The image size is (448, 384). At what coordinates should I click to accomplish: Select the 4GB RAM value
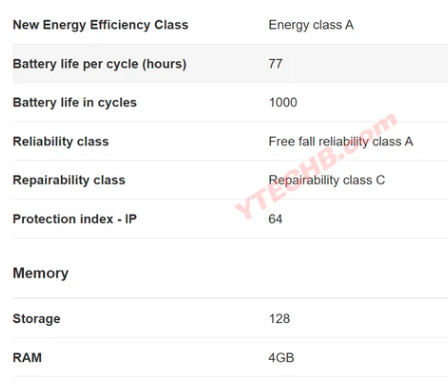(x=281, y=358)
